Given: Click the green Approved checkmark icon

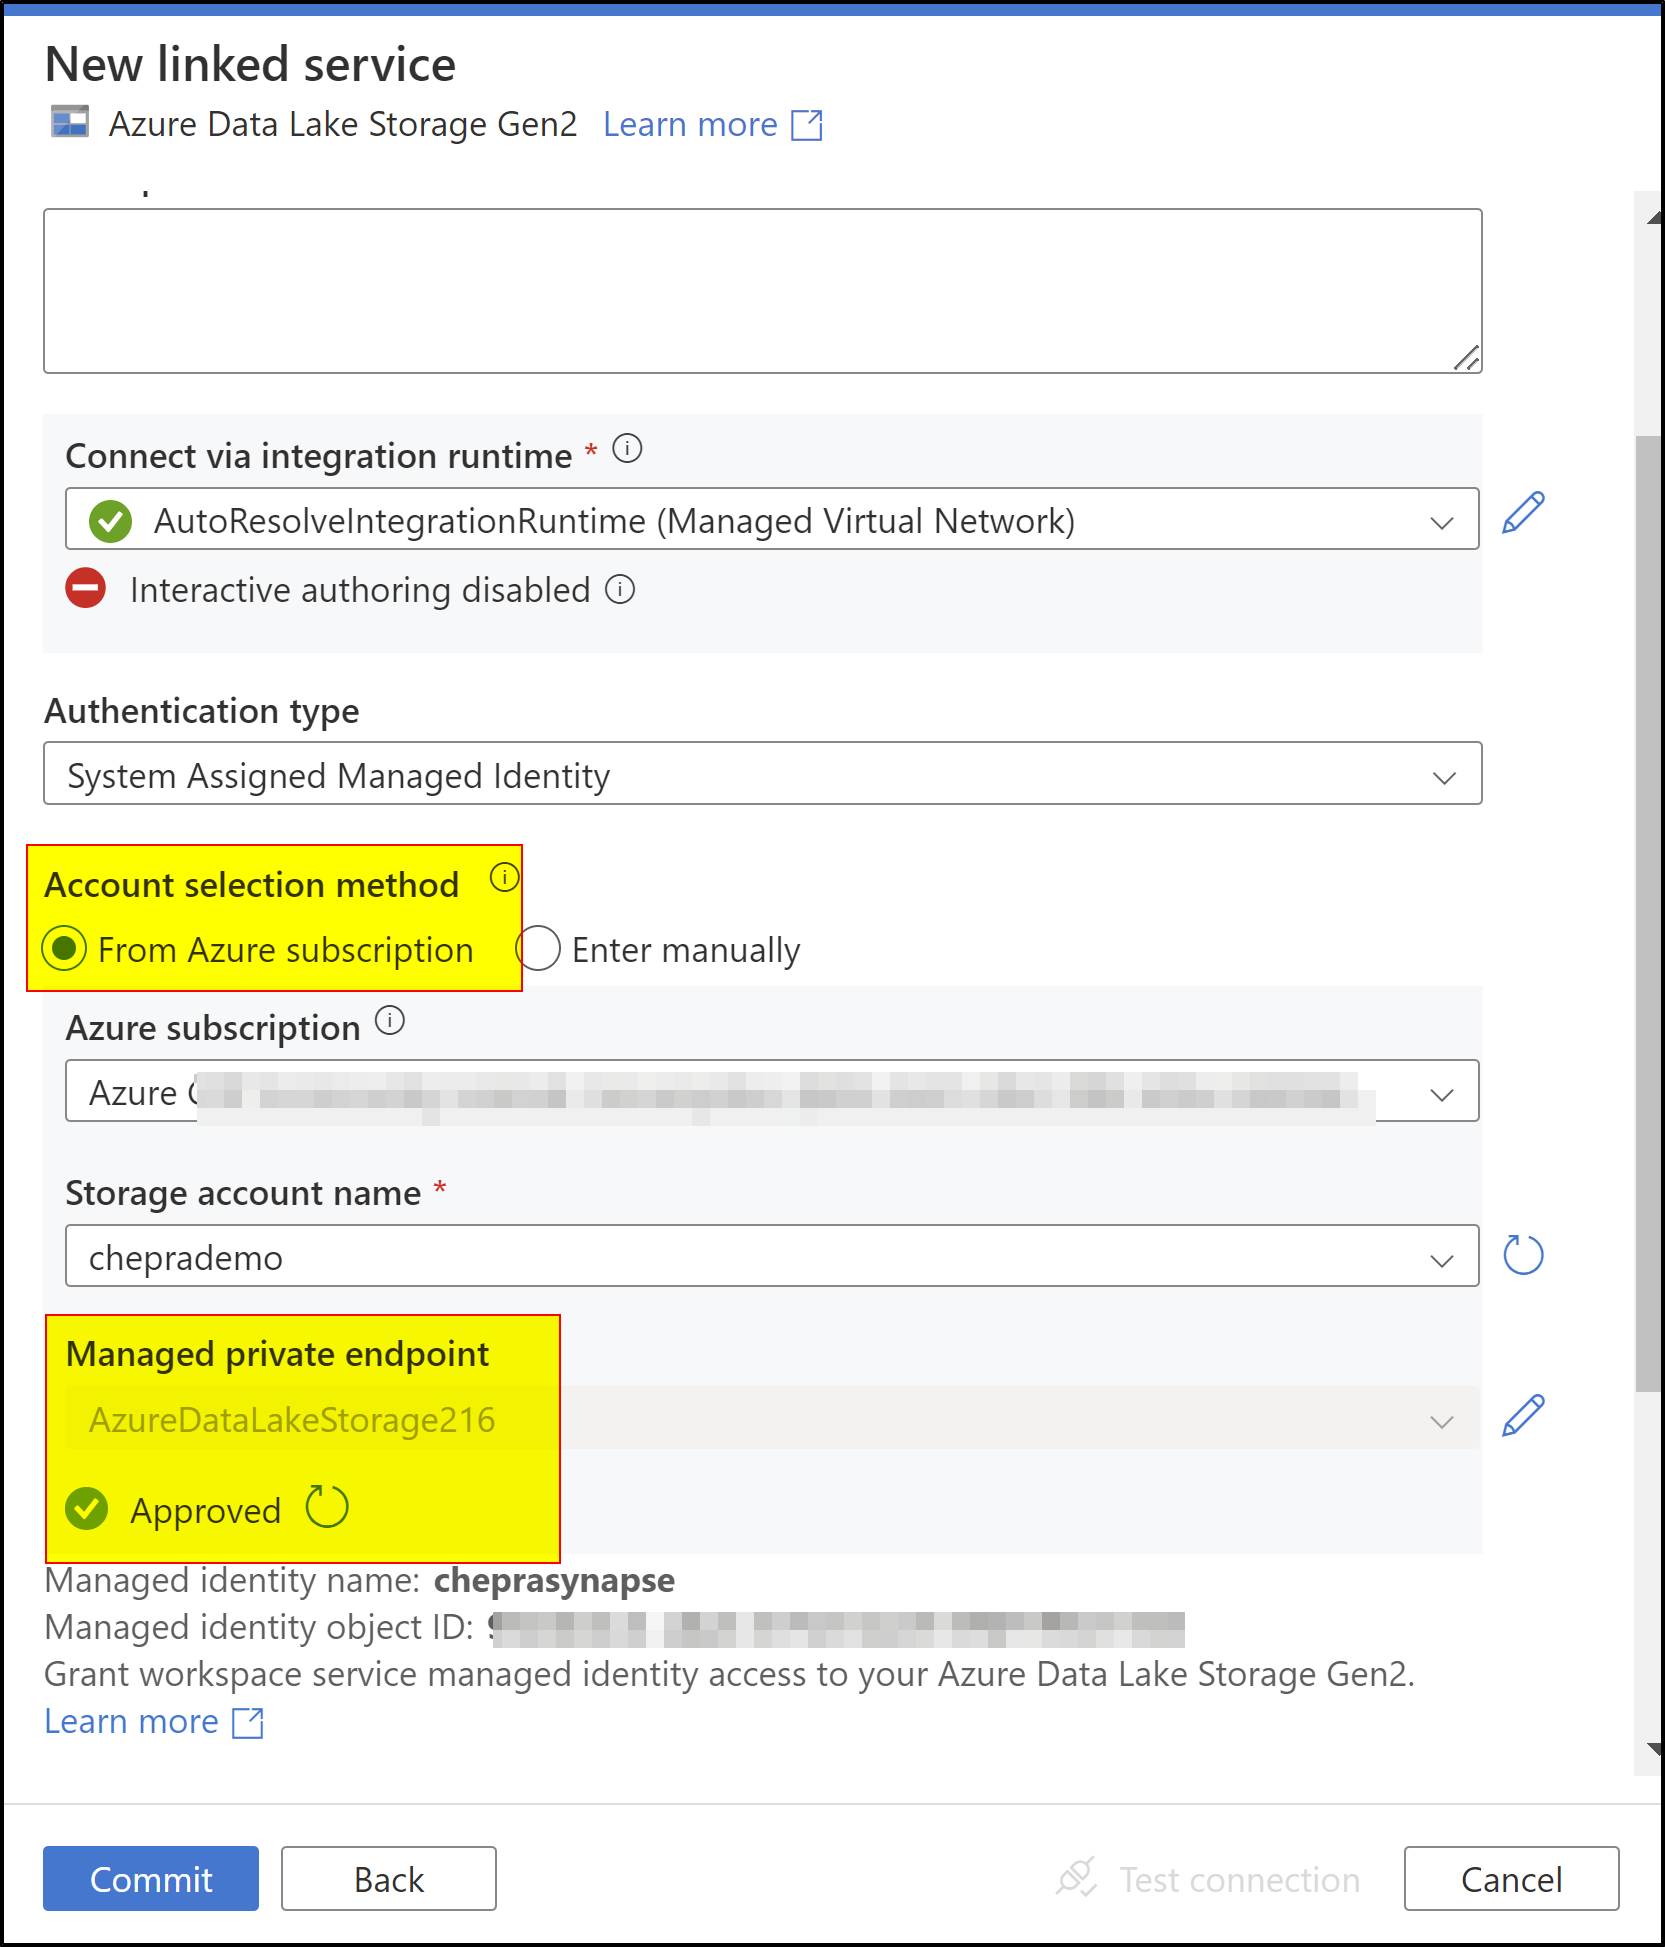Looking at the screenshot, I should (87, 1508).
